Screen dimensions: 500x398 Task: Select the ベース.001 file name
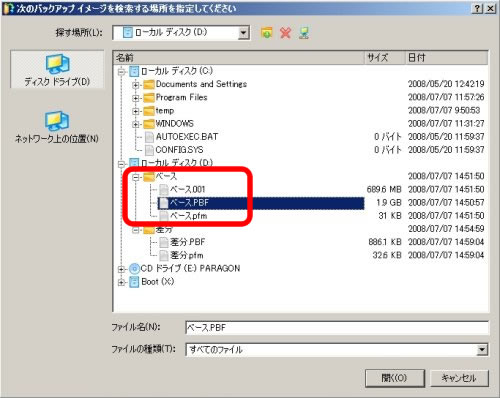[x=187, y=190]
